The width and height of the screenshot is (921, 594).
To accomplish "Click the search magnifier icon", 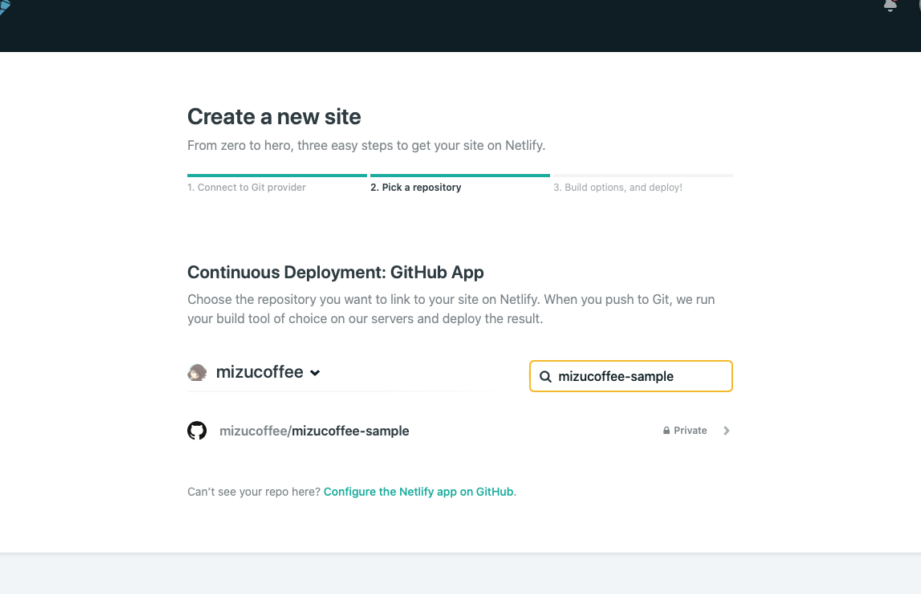I will 545,377.
